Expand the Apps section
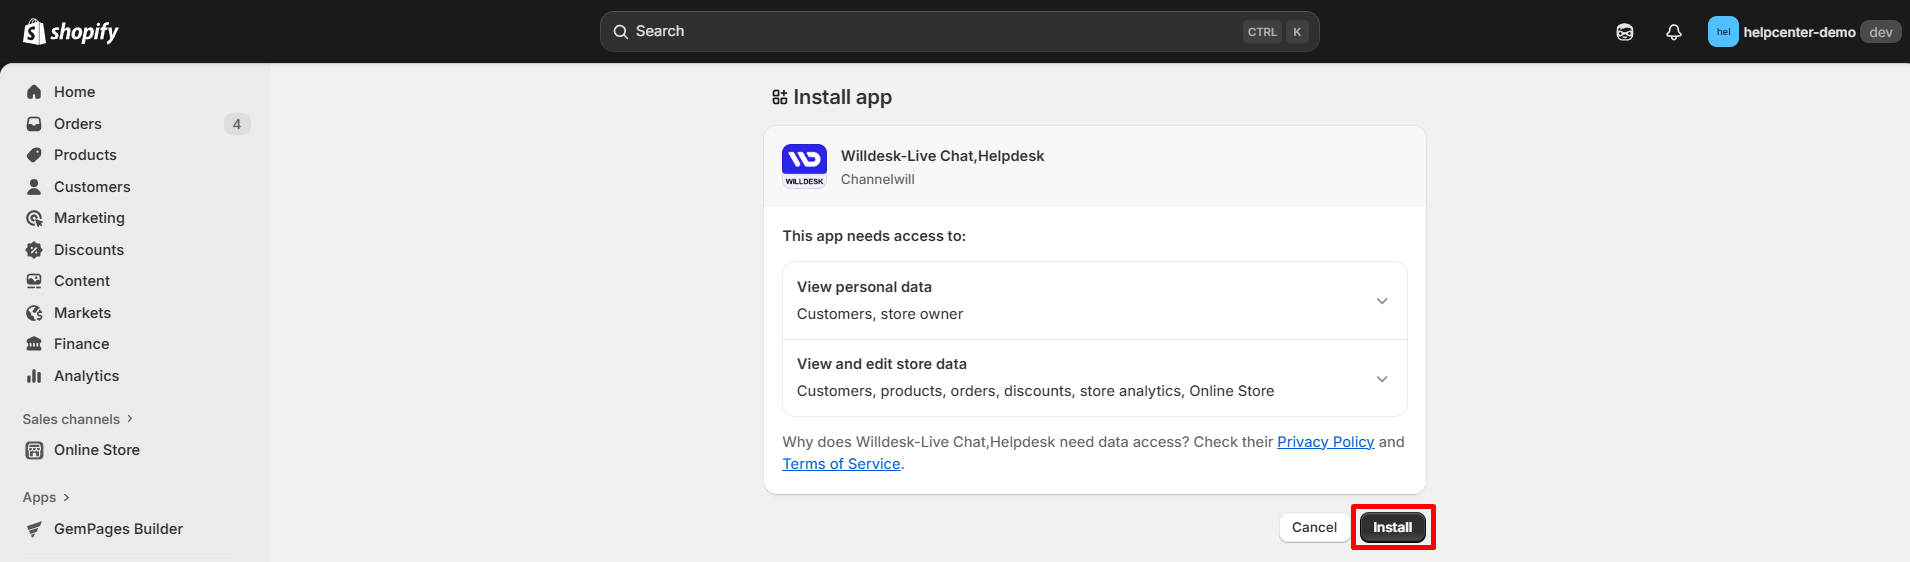 tap(46, 497)
